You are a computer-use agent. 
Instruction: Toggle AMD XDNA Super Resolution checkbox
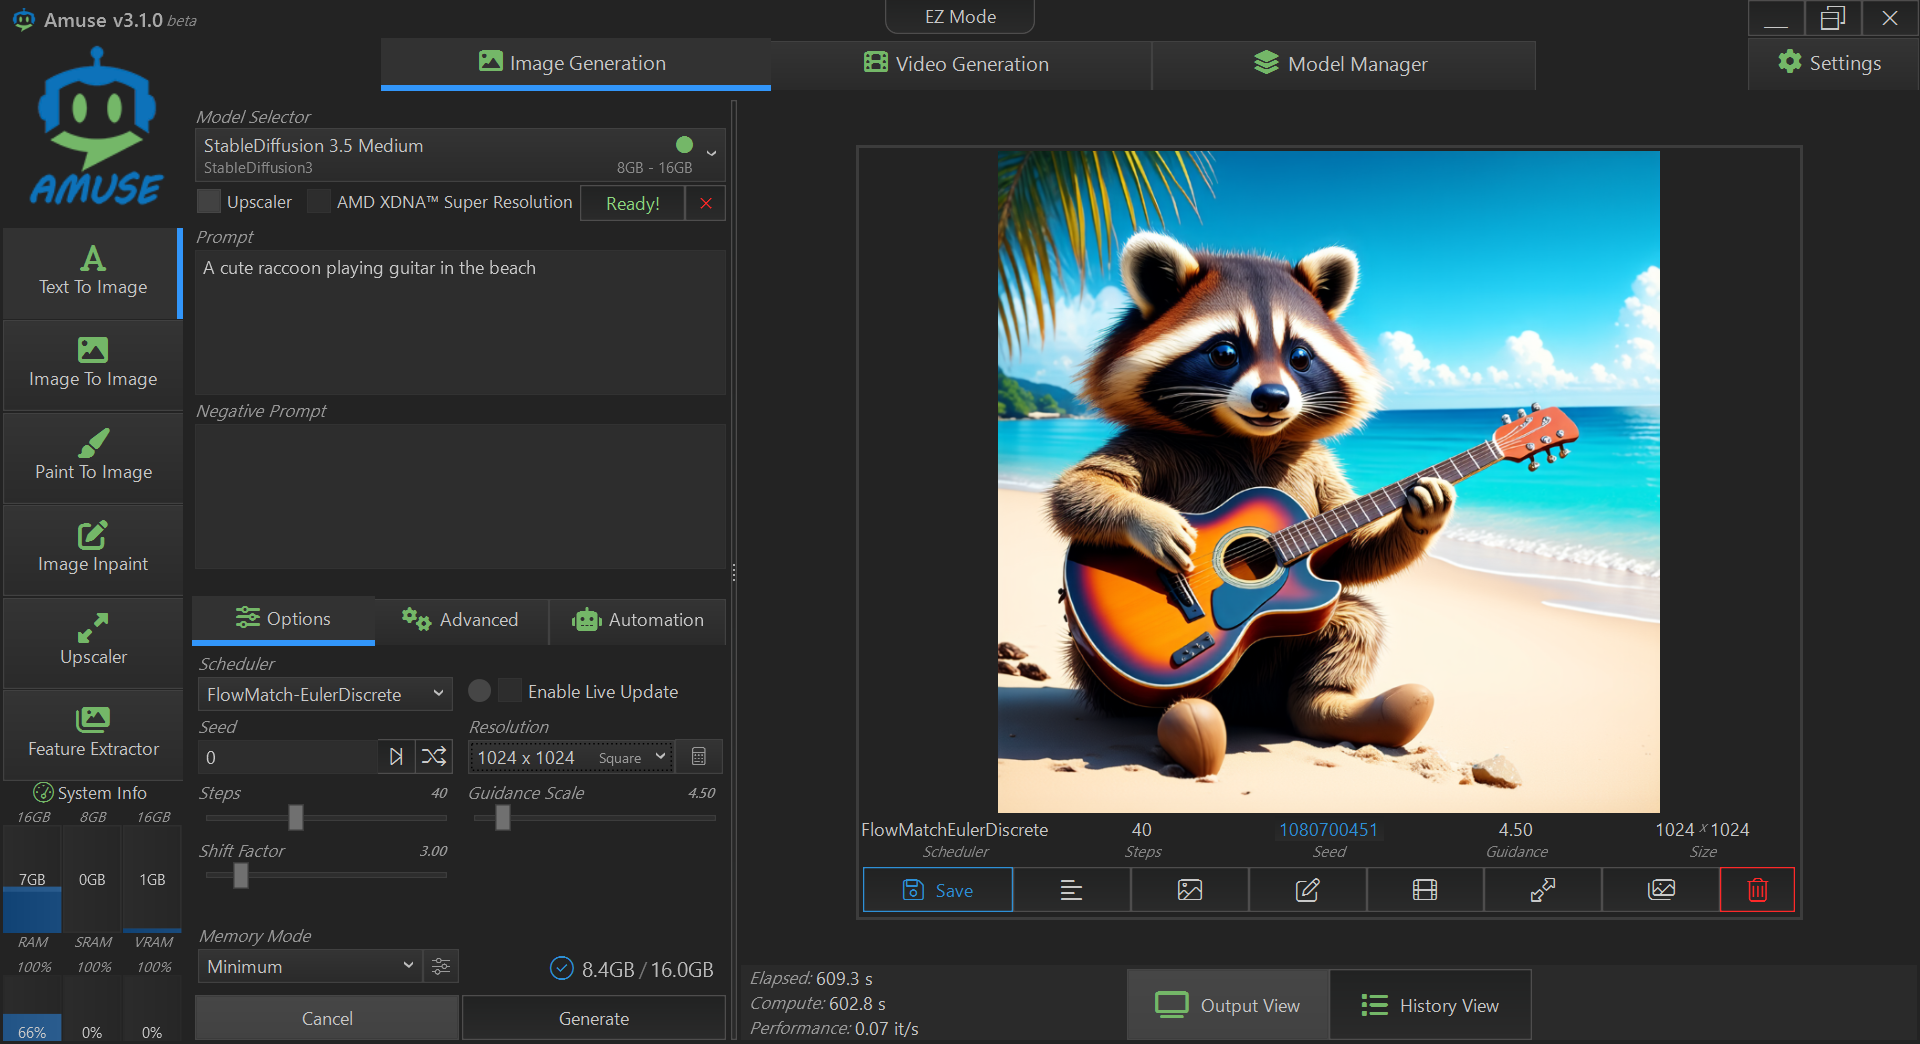(x=319, y=201)
